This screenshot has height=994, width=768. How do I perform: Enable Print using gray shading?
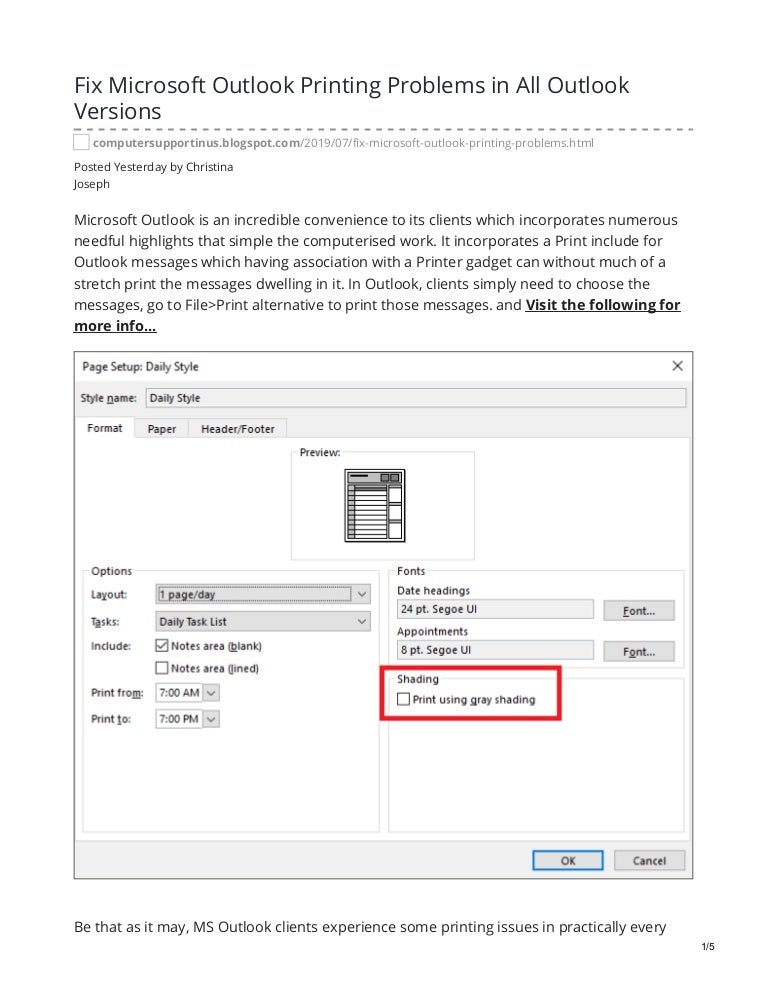403,699
